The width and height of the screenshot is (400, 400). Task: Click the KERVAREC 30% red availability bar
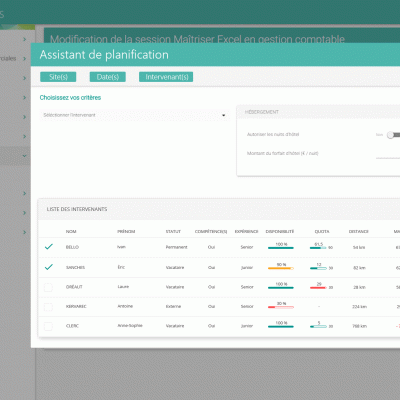click(x=281, y=307)
